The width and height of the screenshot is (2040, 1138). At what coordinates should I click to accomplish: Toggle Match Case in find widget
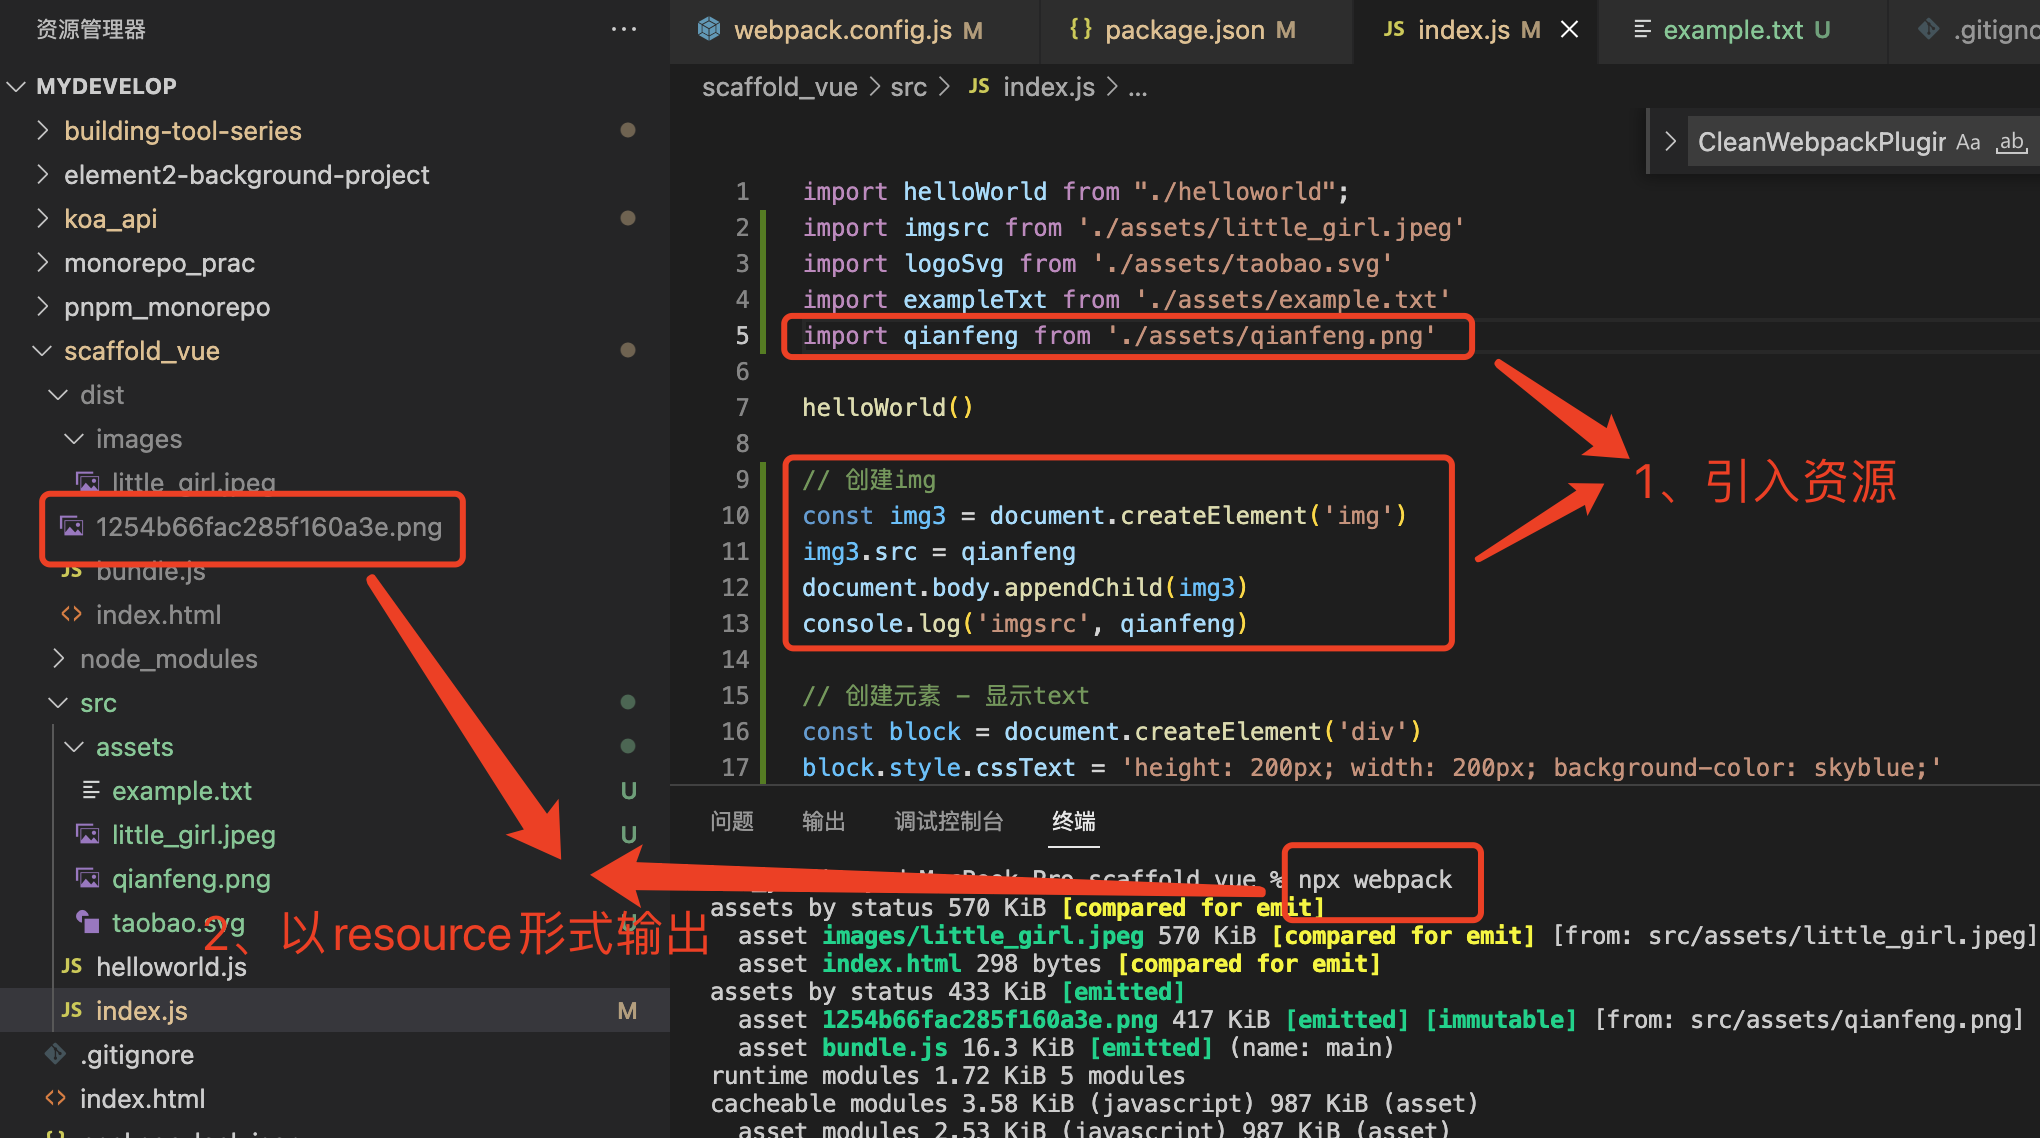(x=1968, y=142)
